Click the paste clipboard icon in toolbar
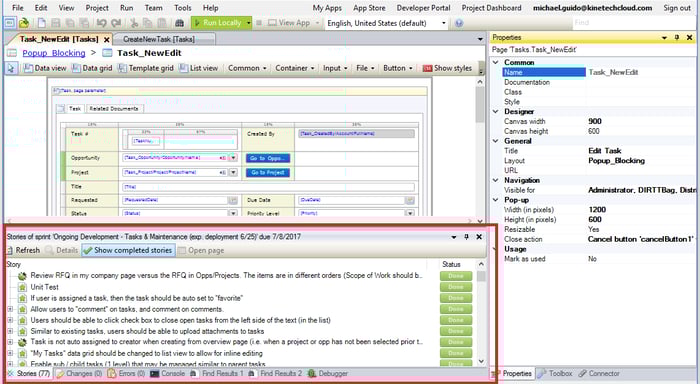Viewport: 700px width, 384px height. [x=162, y=23]
